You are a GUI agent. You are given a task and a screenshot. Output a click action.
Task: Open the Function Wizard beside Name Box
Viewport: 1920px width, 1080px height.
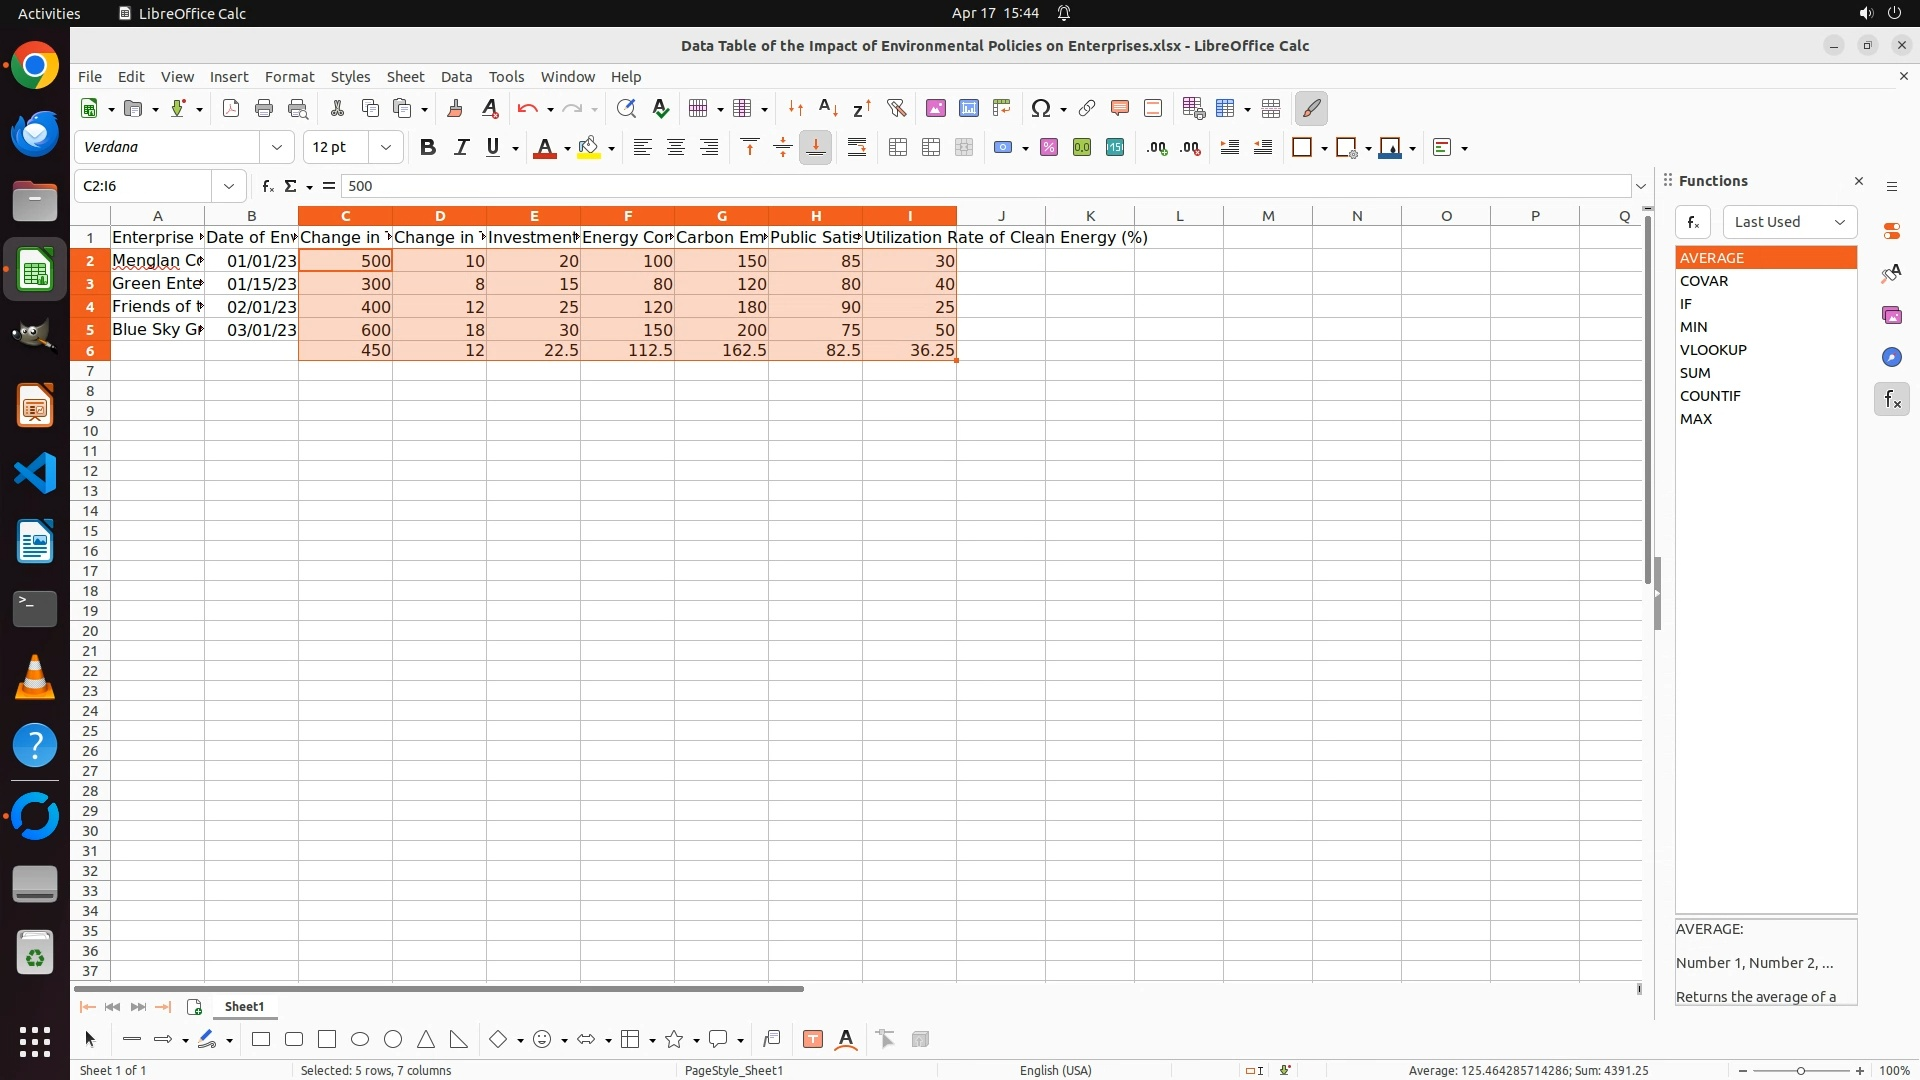click(x=267, y=186)
